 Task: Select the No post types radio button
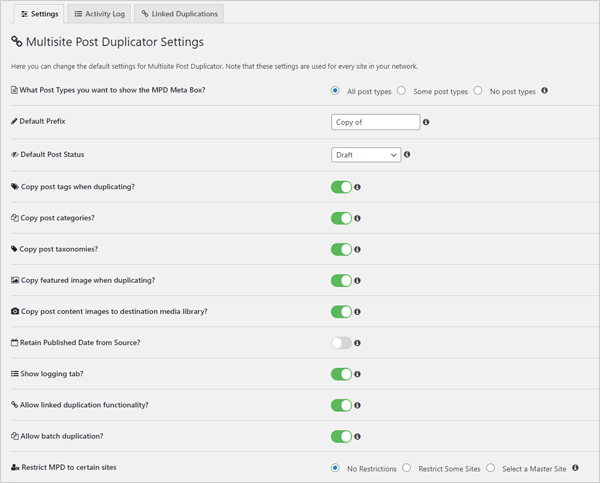(478, 91)
